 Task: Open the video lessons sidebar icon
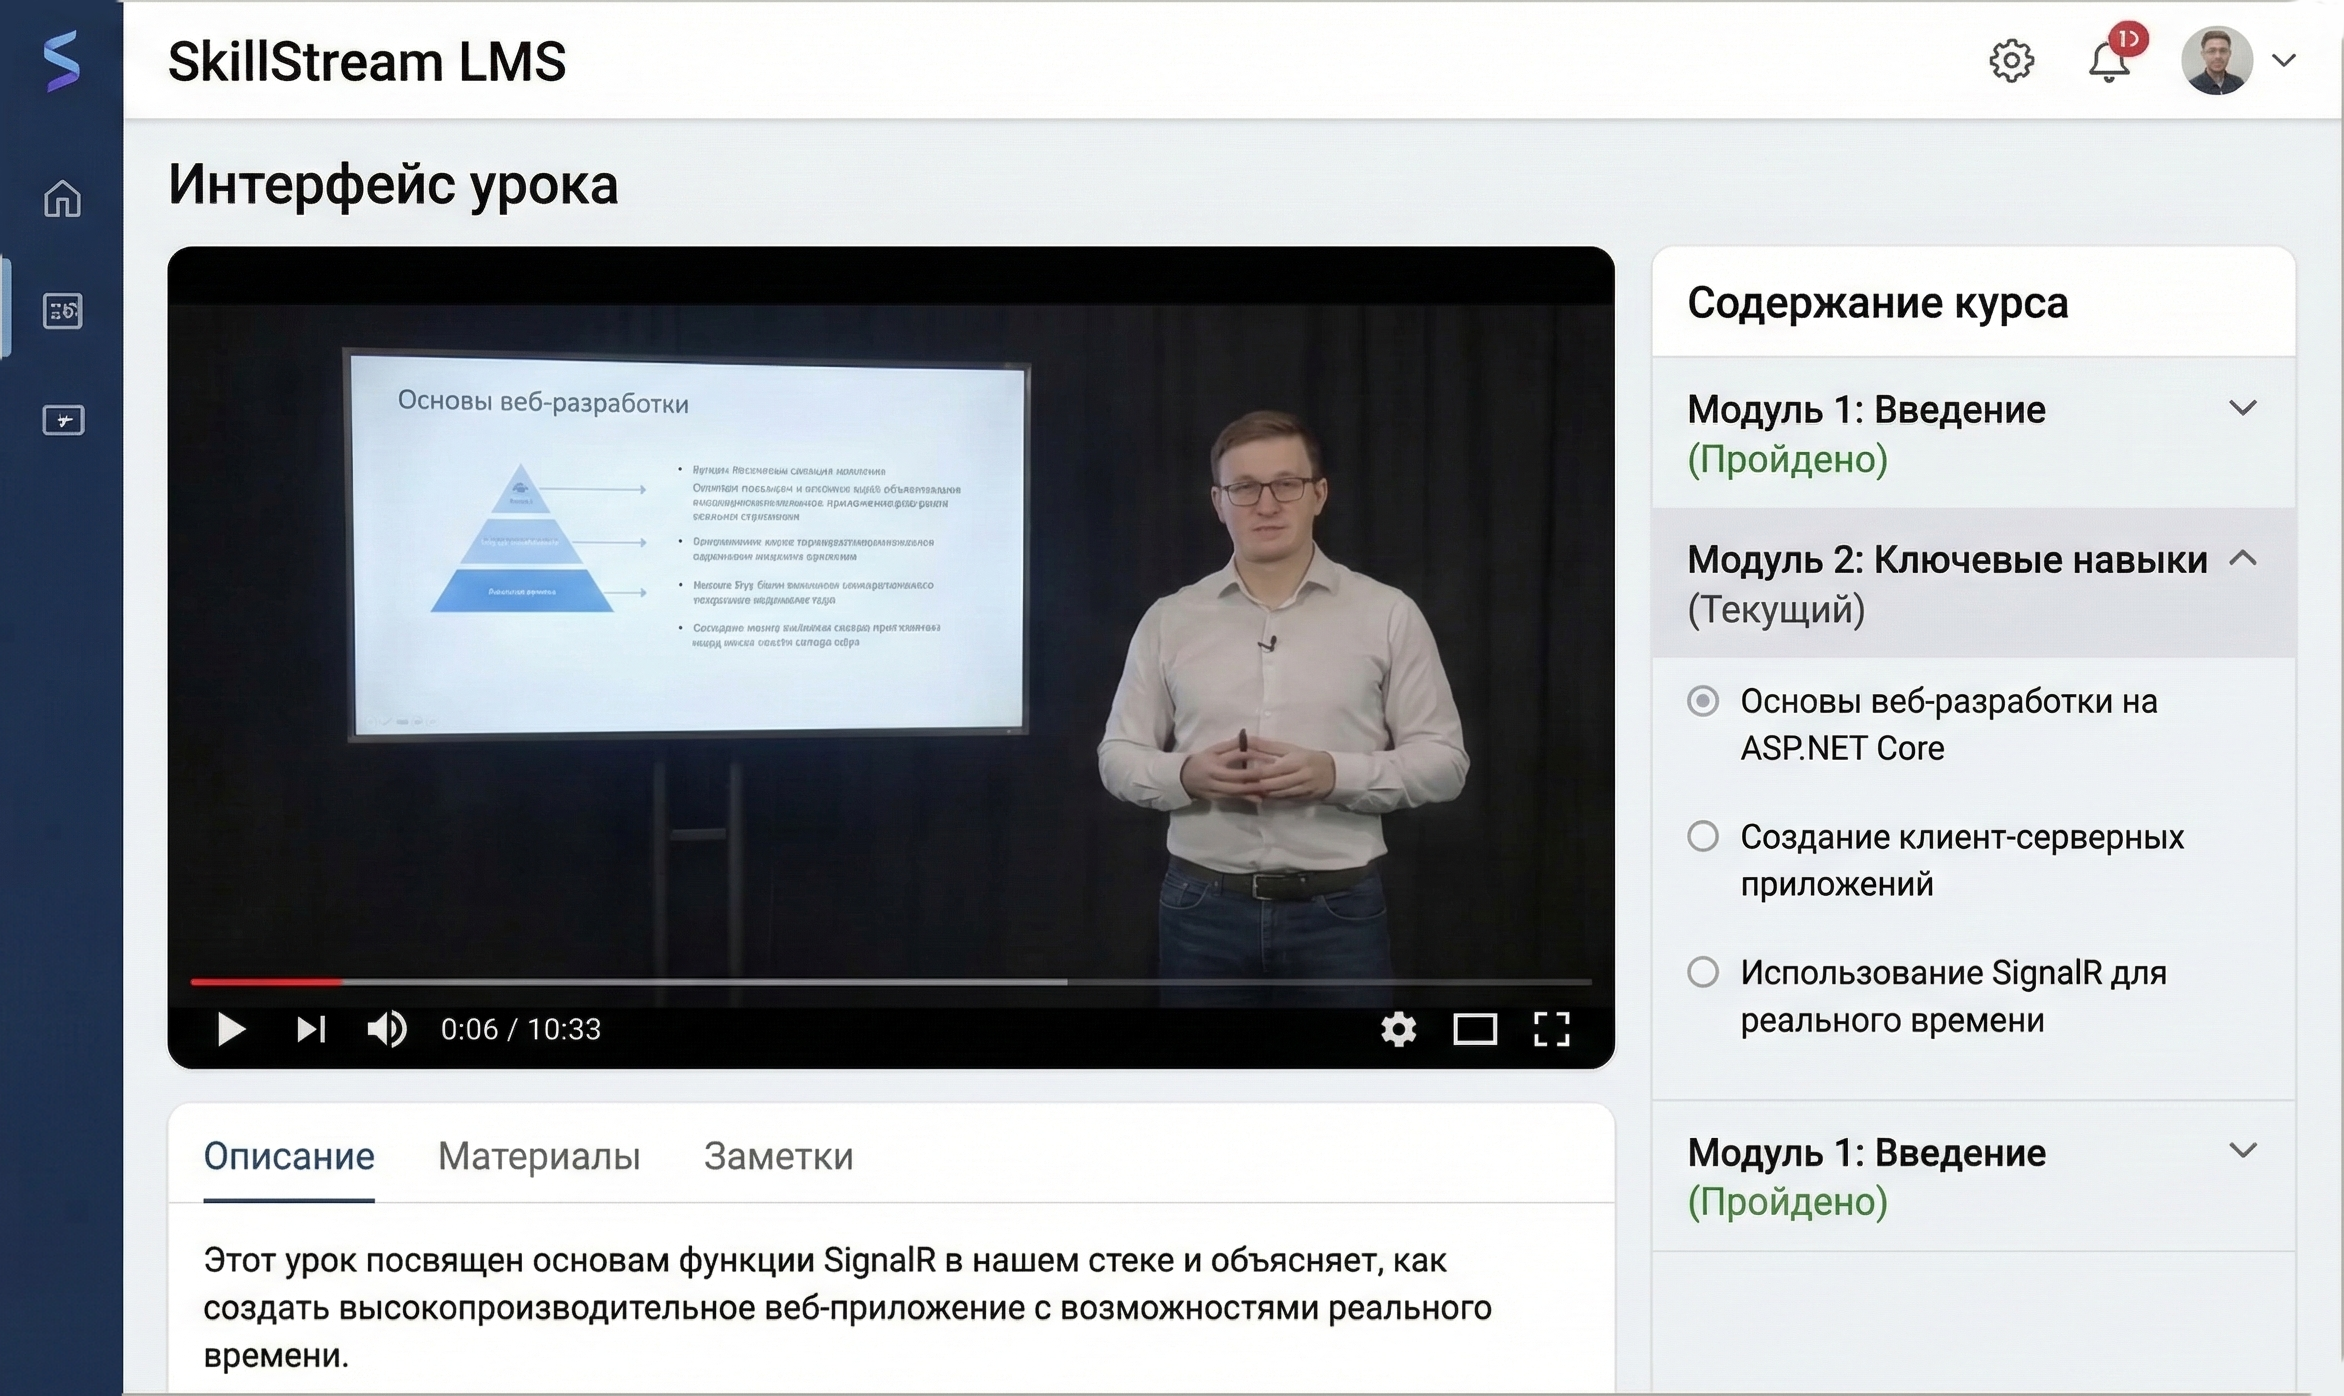[63, 420]
